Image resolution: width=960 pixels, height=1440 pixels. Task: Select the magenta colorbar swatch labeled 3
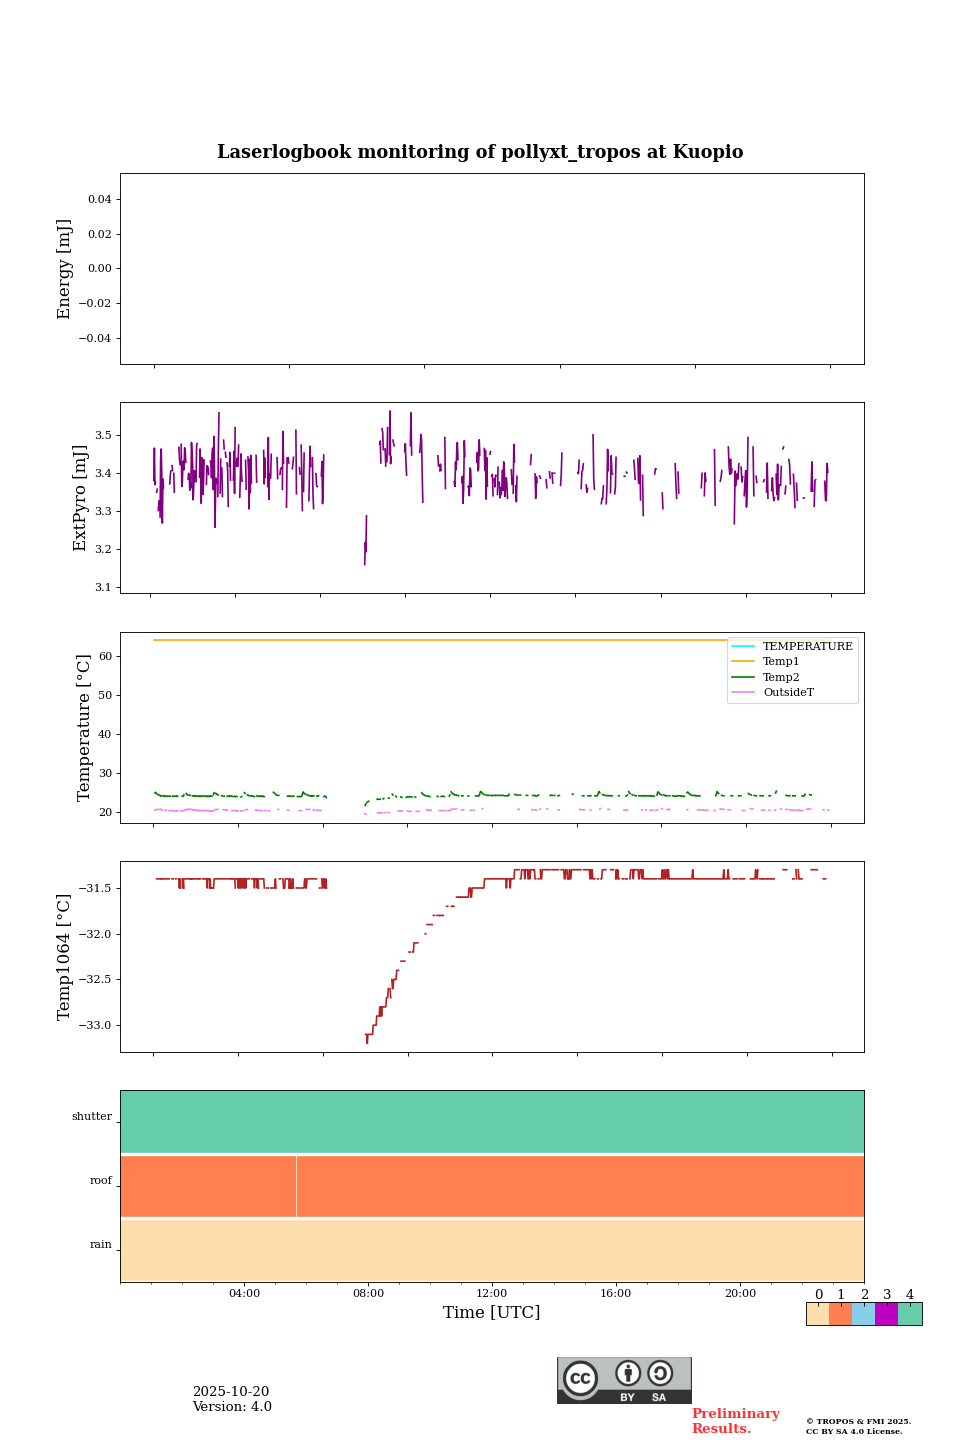[886, 1314]
